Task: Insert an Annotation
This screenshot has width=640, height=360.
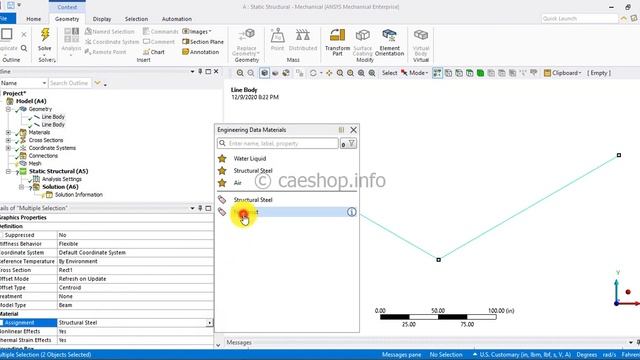Action: [x=200, y=52]
